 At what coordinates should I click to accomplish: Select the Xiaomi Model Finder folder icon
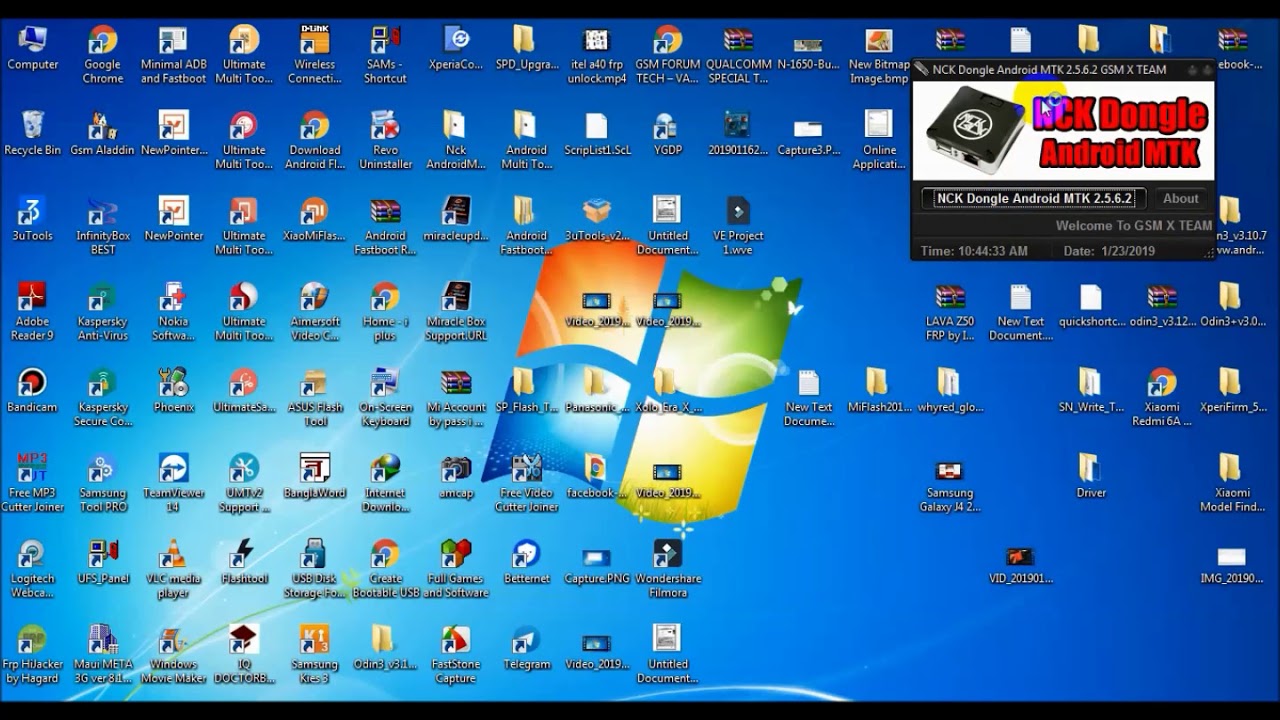point(1232,483)
